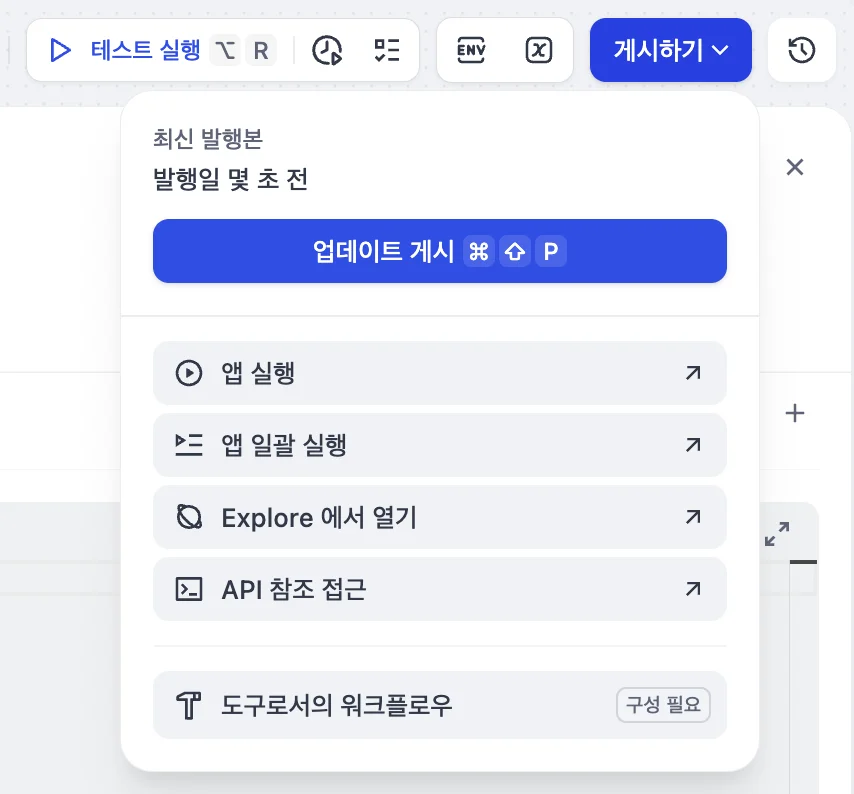Screen dimensions: 854x794
Task: Expand the 게시하기 dropdown button
Action: coord(670,50)
